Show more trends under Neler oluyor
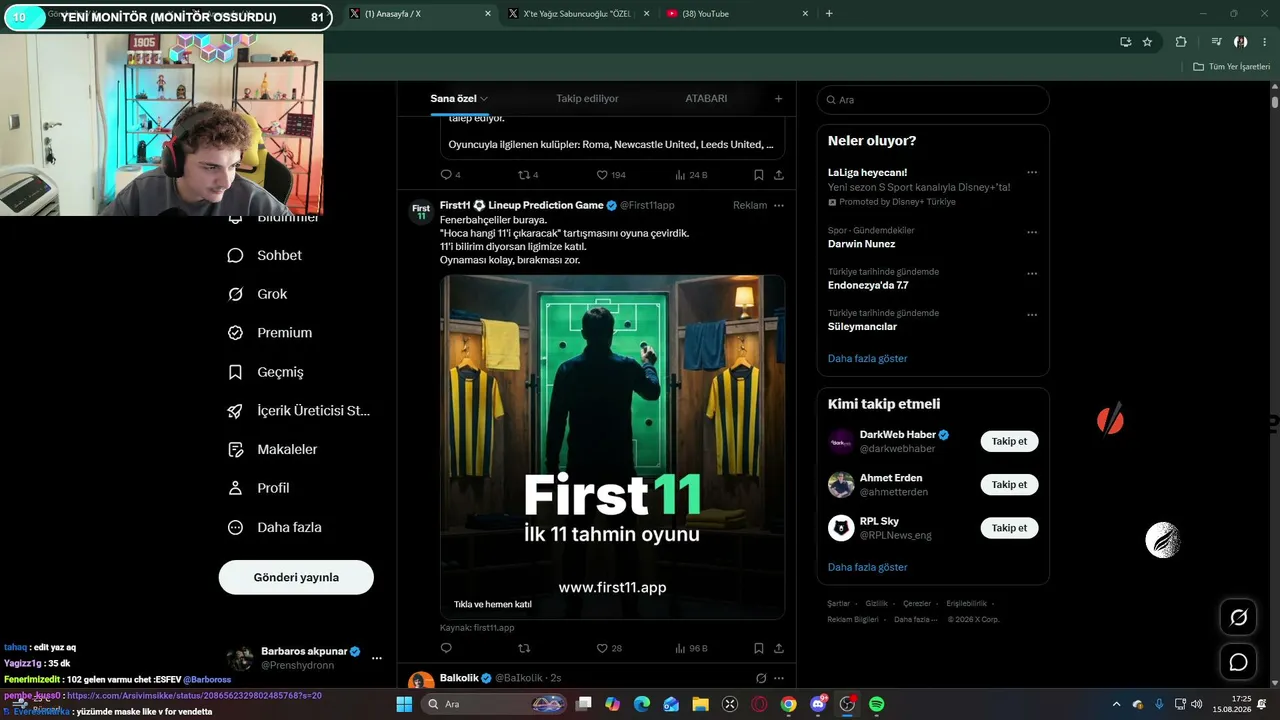Screen dimensions: 1280x720 point(868,358)
